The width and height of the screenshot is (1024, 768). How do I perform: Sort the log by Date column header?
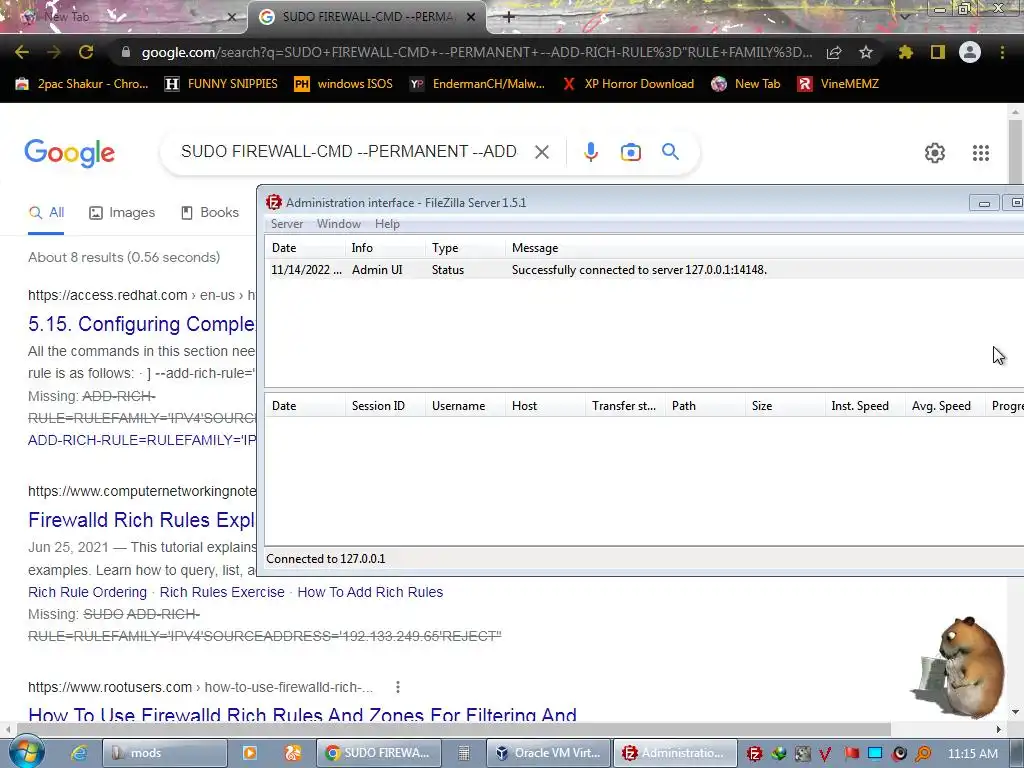pos(305,248)
